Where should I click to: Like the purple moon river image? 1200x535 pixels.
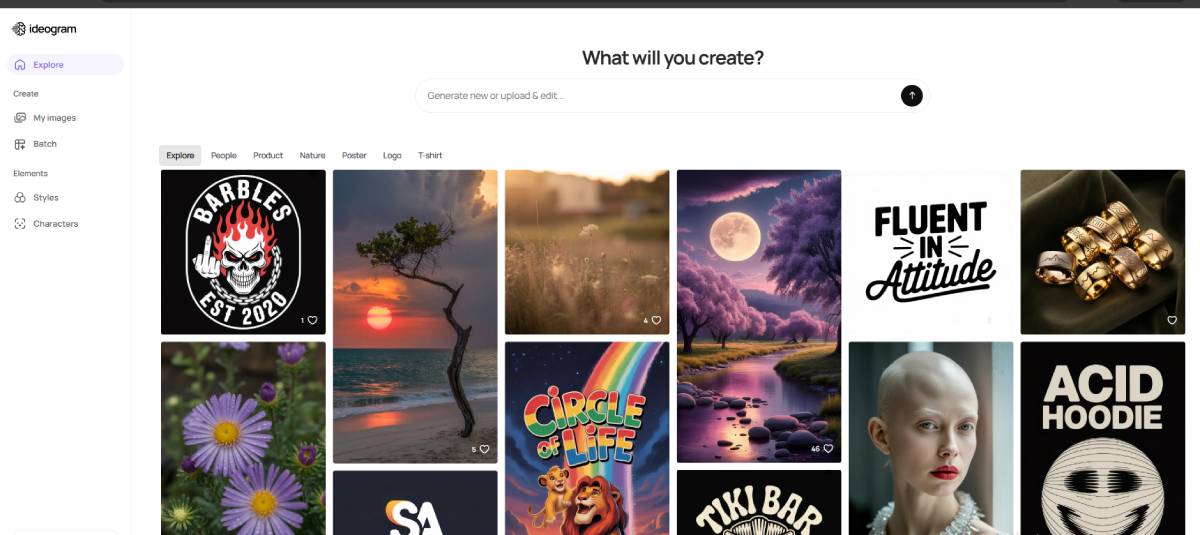[x=828, y=449]
